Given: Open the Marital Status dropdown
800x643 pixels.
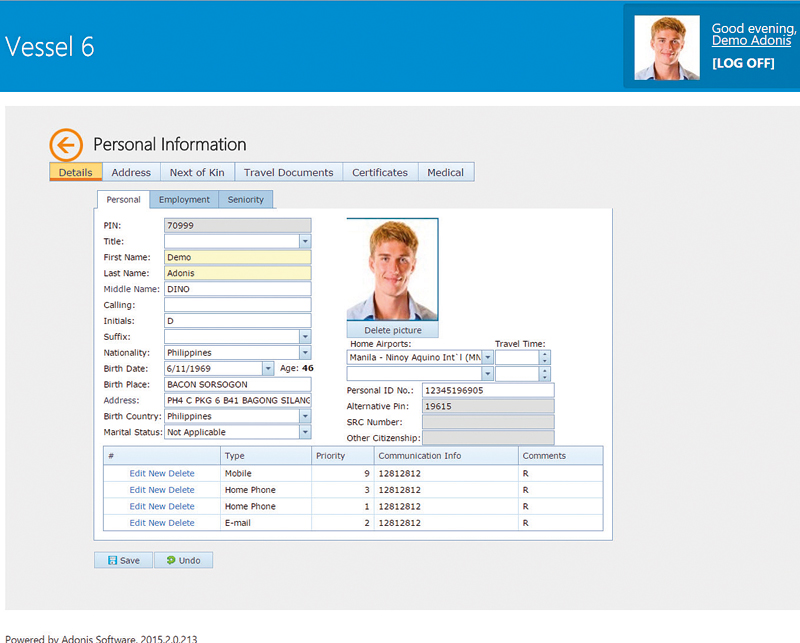Looking at the screenshot, I should coord(305,432).
